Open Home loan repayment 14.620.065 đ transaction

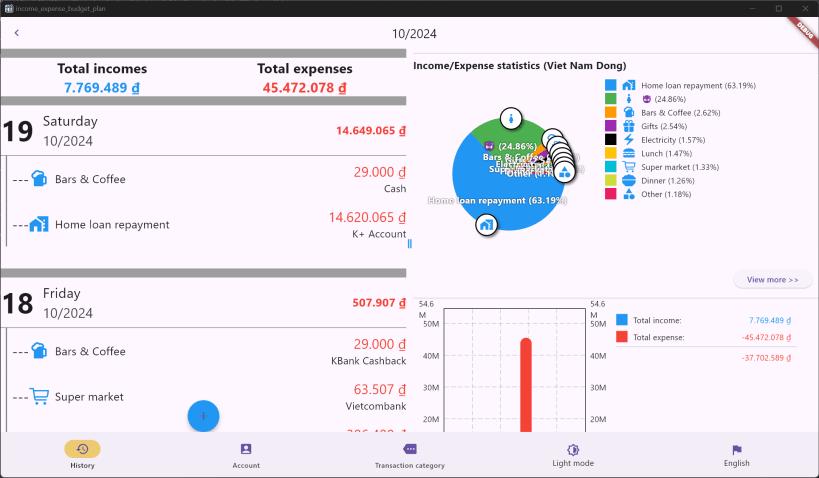(209, 225)
